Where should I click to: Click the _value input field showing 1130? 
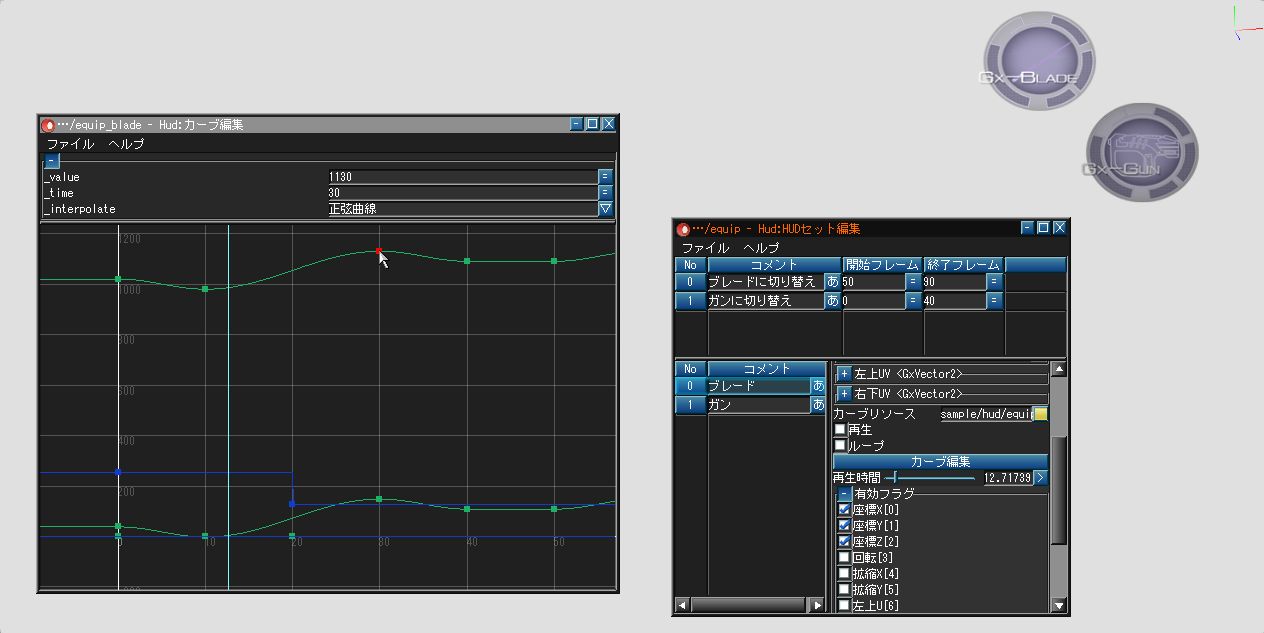pyautogui.click(x=461, y=177)
